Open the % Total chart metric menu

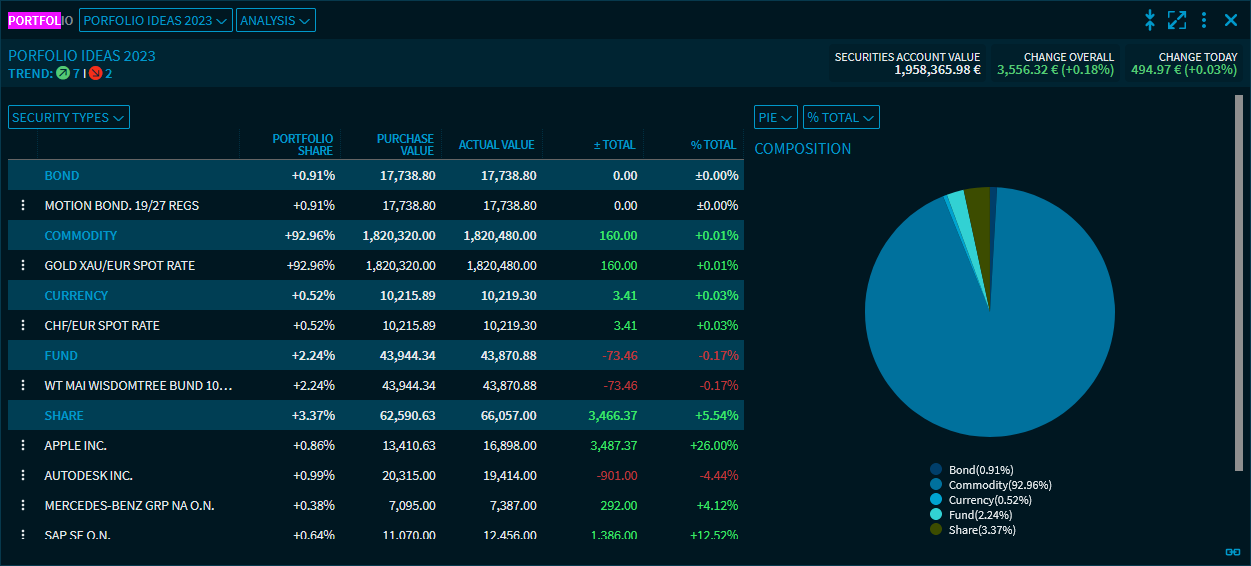[841, 117]
